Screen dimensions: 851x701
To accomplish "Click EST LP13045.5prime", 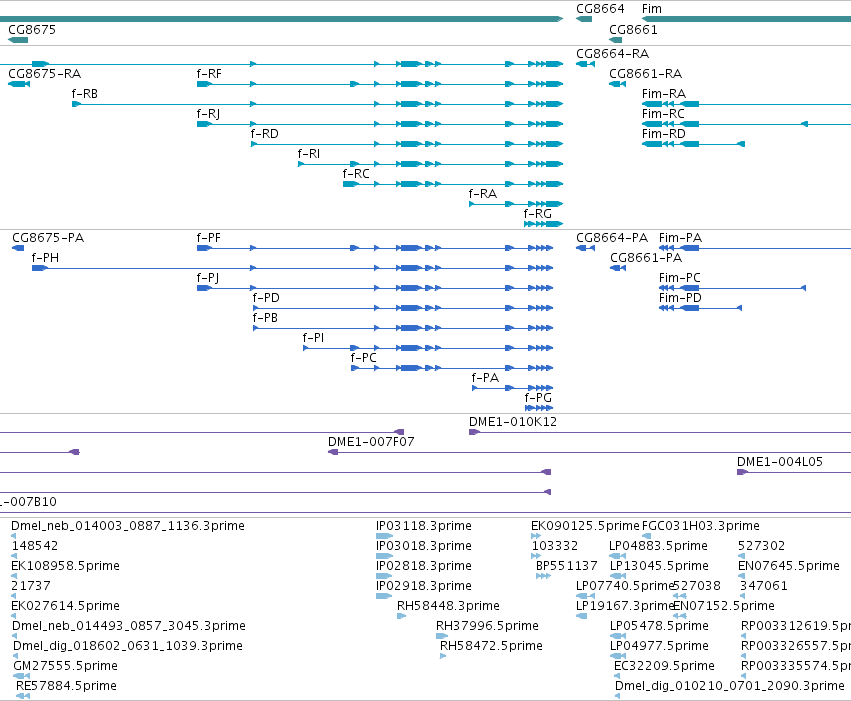I will (x=659, y=566).
